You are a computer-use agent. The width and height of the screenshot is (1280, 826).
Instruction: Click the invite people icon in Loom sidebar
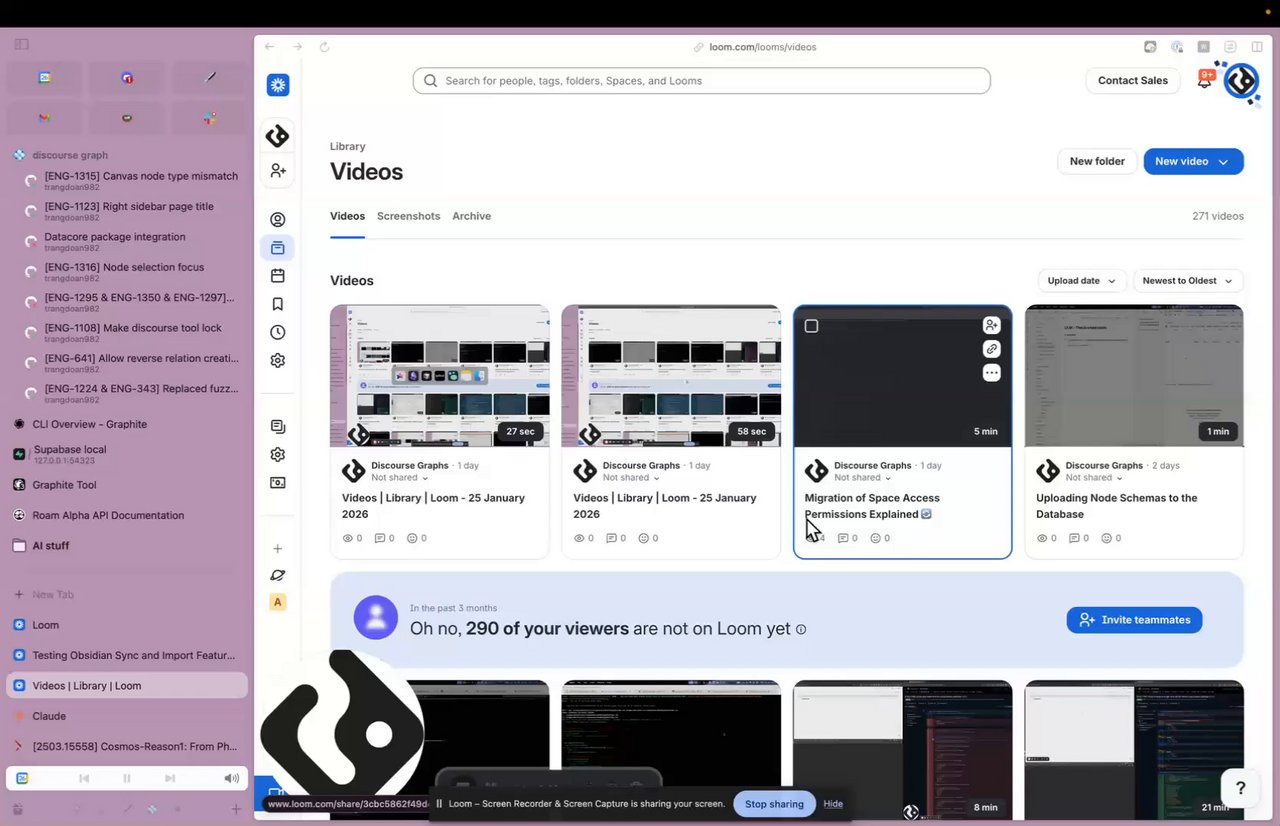[278, 171]
